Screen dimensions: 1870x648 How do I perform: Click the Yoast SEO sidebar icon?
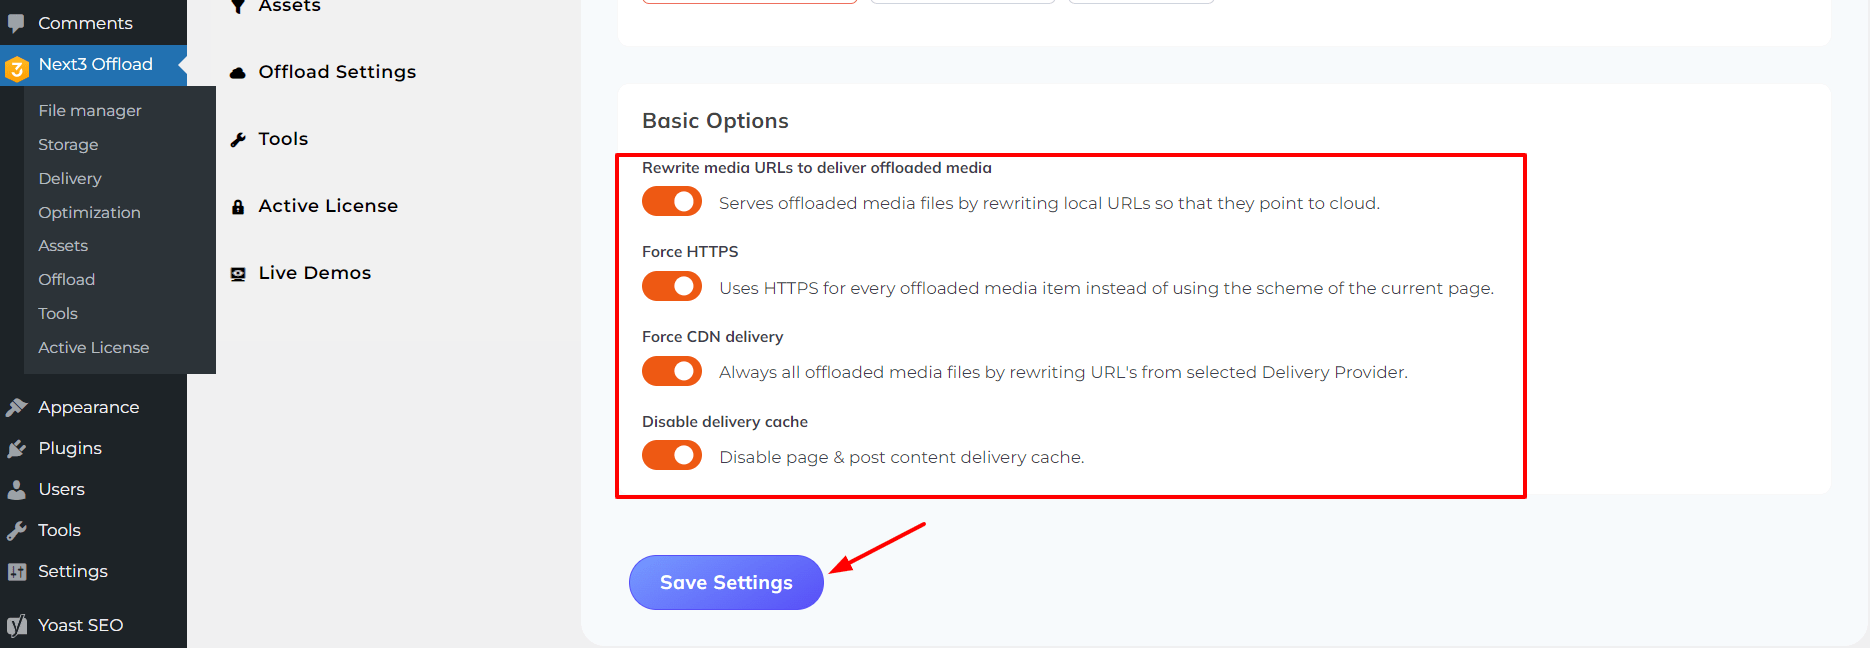click(17, 623)
